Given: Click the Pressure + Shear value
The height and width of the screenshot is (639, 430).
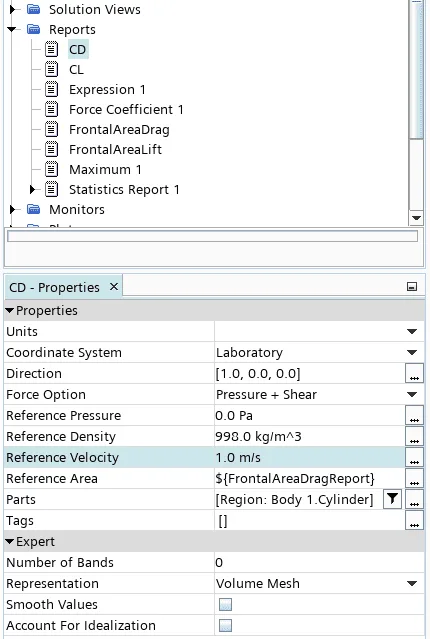Looking at the screenshot, I should pyautogui.click(x=266, y=394).
